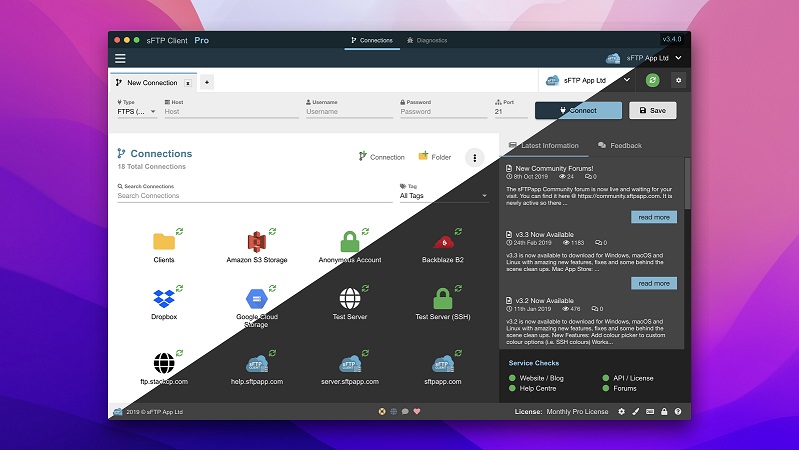Open the connection Type dropdown
The width and height of the screenshot is (799, 450).
pyautogui.click(x=137, y=111)
